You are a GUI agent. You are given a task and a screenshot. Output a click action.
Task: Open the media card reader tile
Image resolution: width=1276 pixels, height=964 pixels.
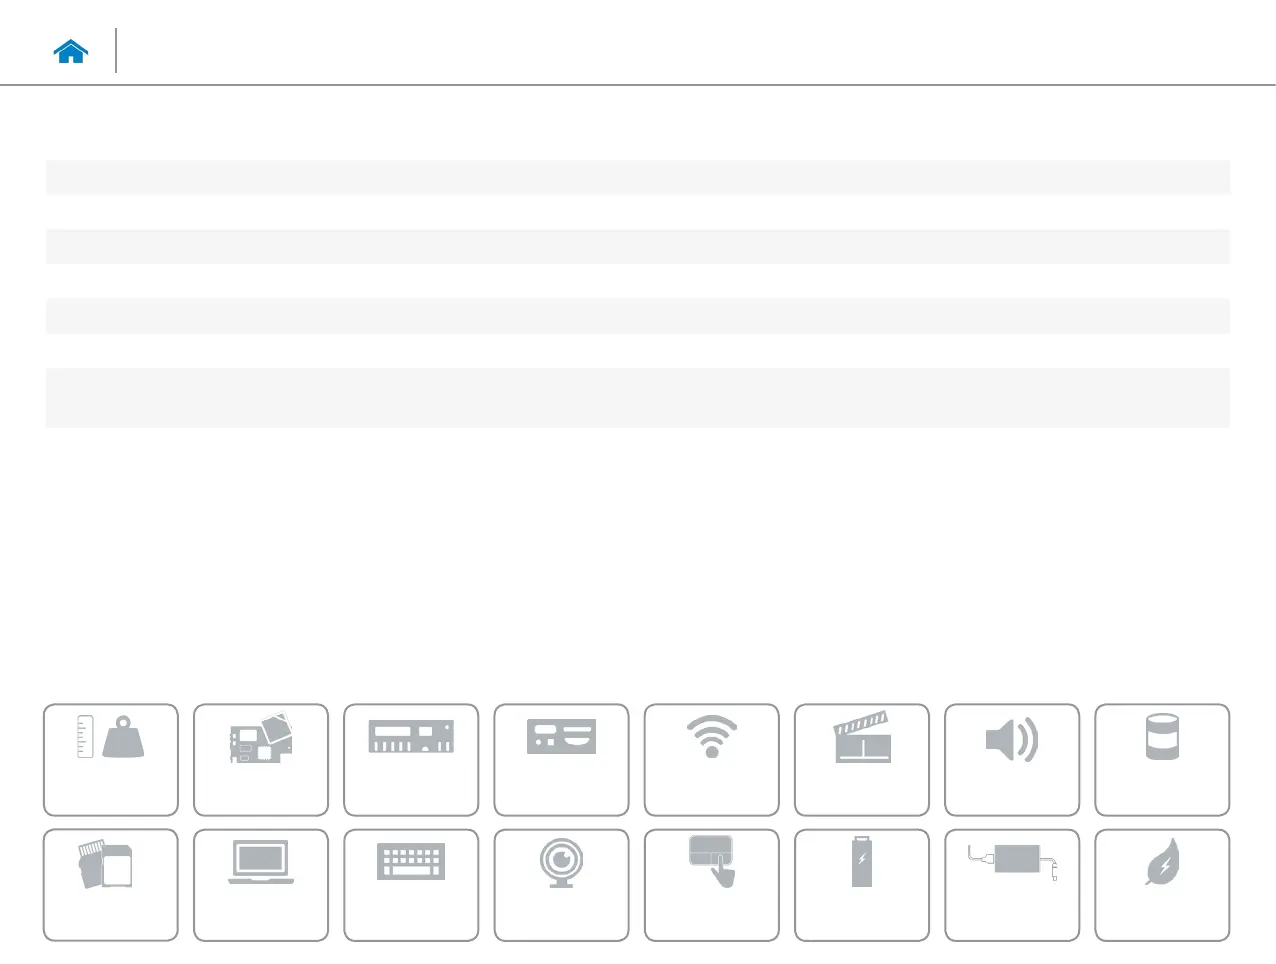click(x=111, y=885)
